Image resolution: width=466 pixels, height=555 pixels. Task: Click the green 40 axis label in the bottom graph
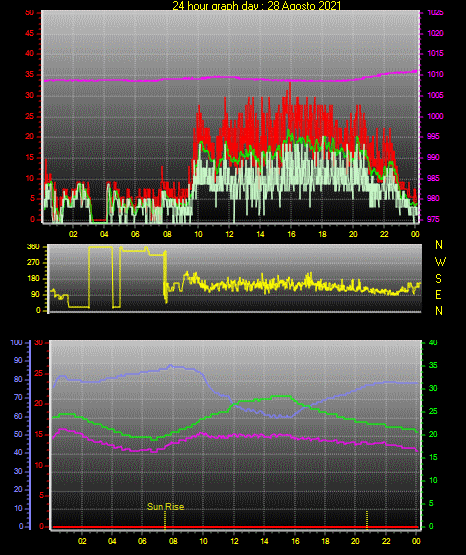tap(433, 342)
